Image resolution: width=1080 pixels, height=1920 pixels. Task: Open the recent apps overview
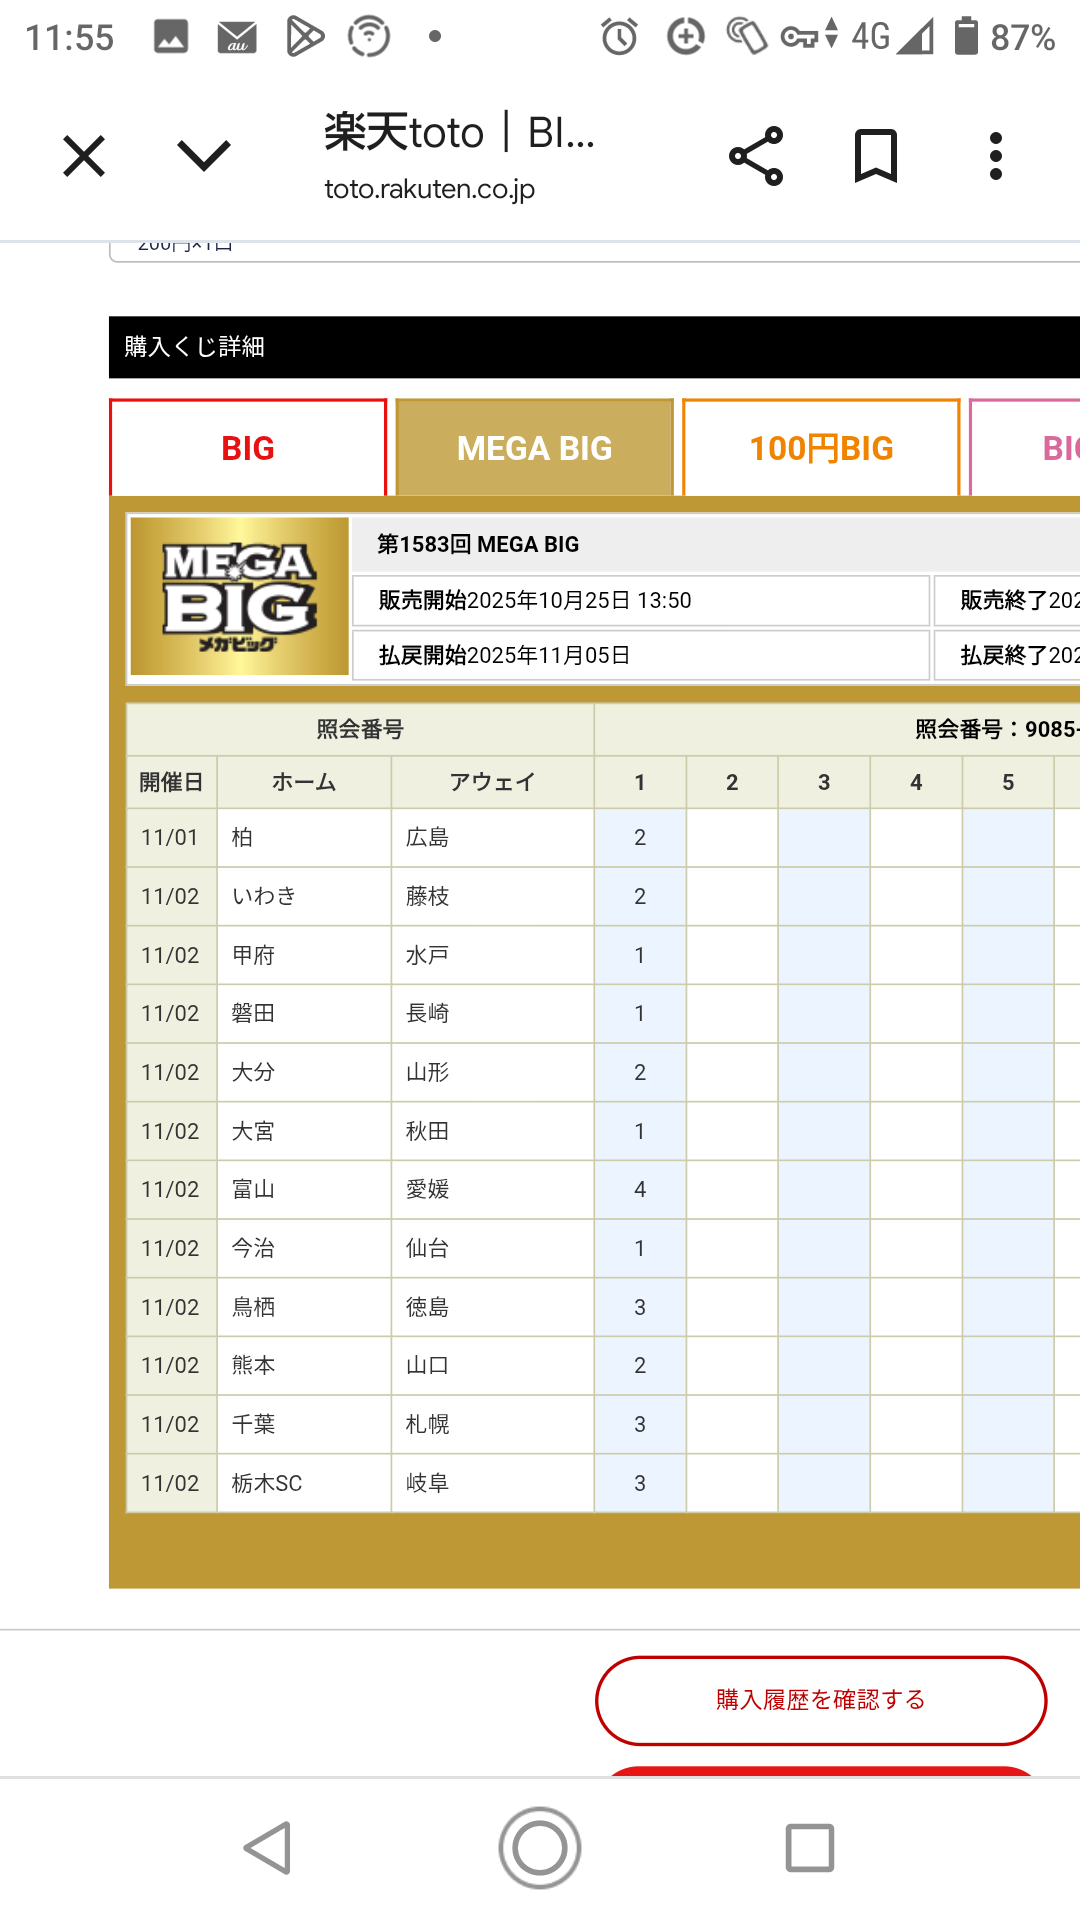[809, 1847]
